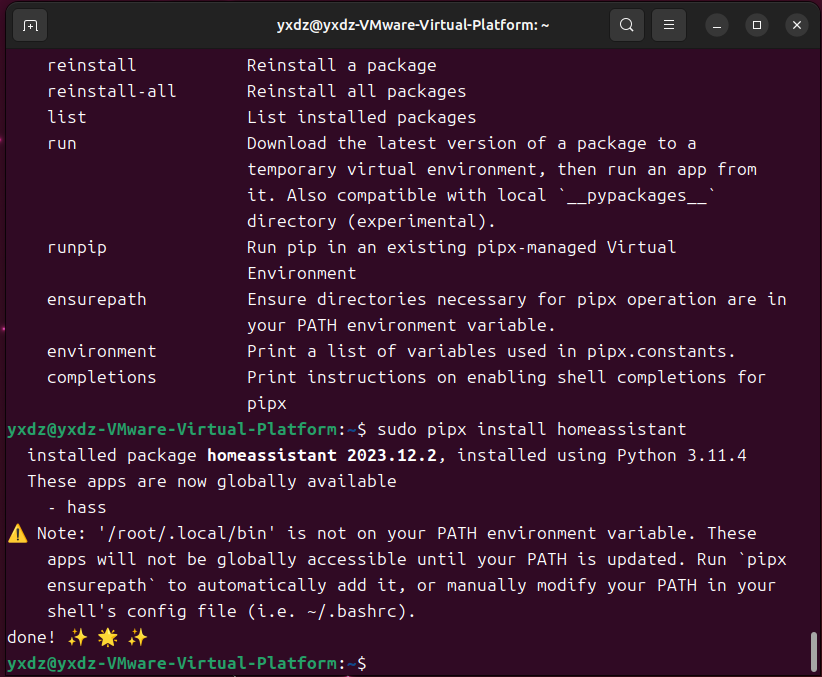
Task: Click 'directory (experimental).' text
Action: [371, 221]
